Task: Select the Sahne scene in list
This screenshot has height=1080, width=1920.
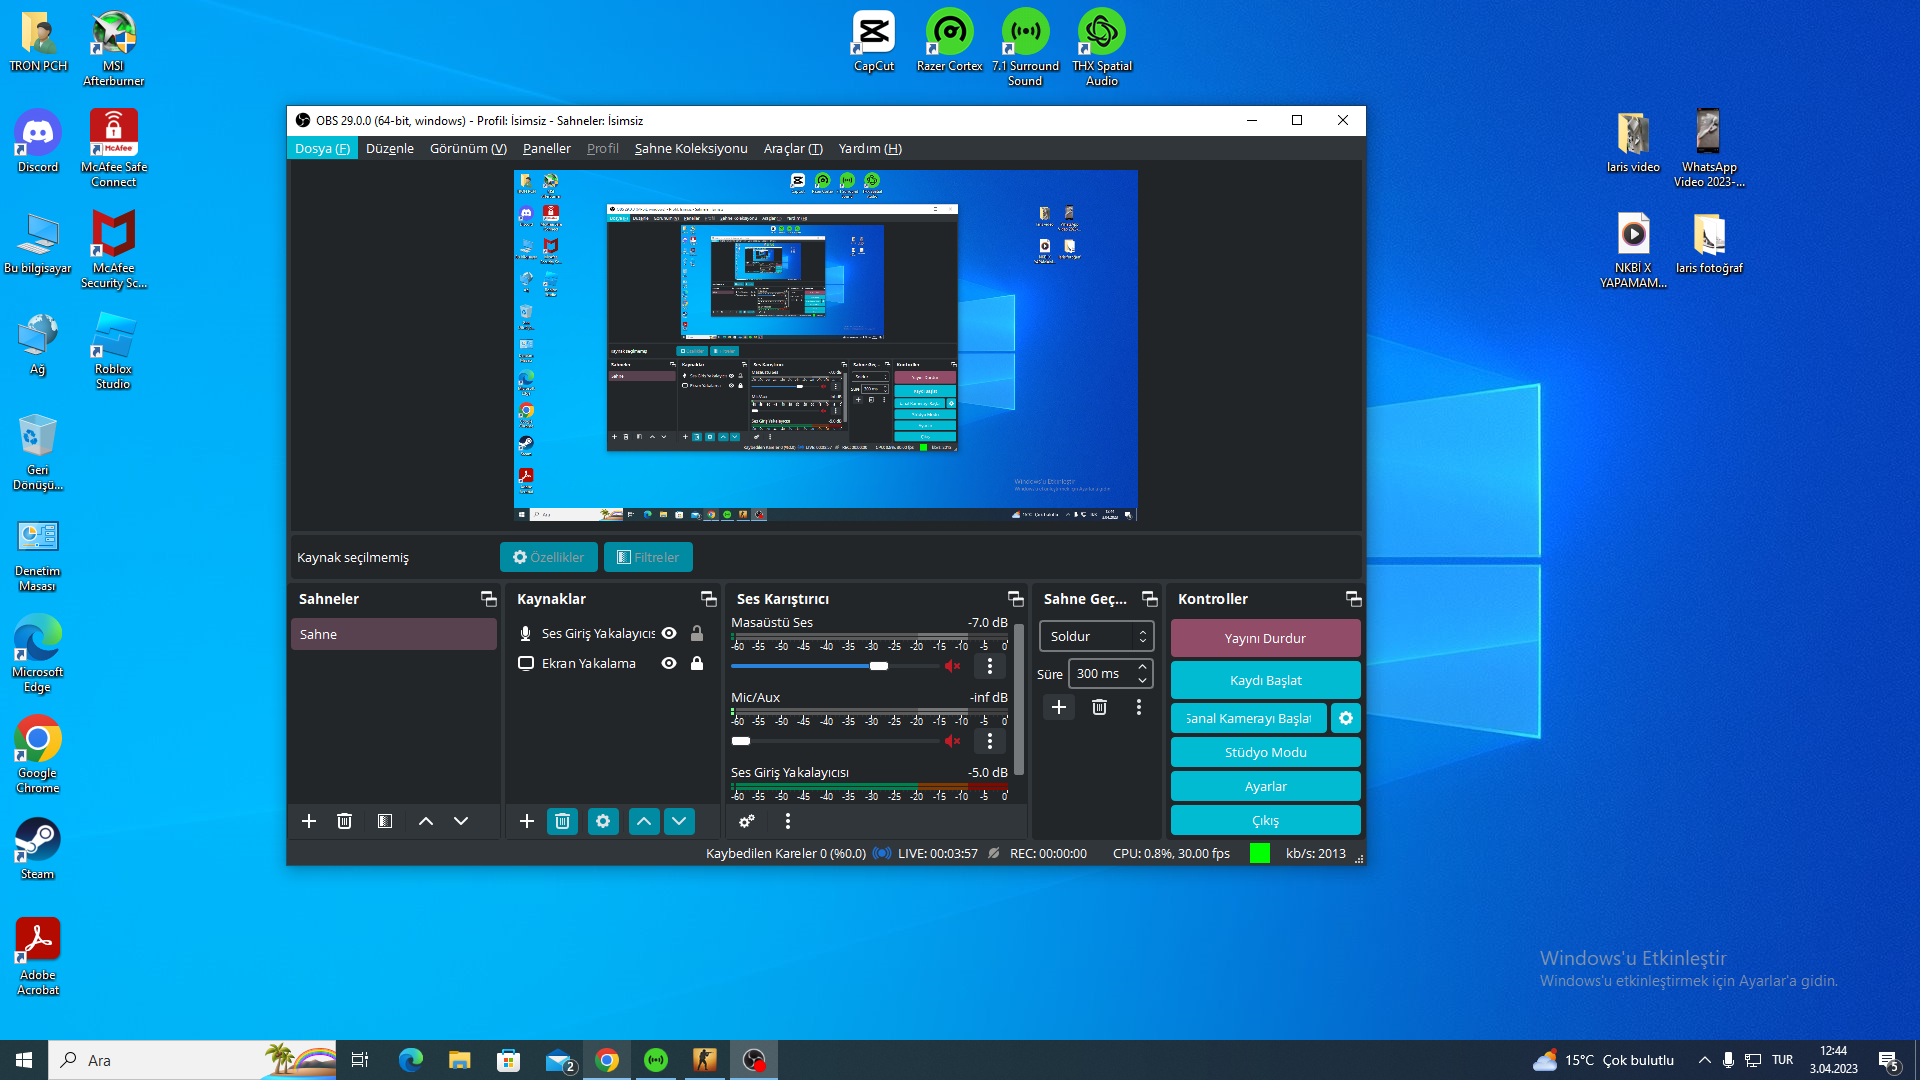Action: [393, 634]
